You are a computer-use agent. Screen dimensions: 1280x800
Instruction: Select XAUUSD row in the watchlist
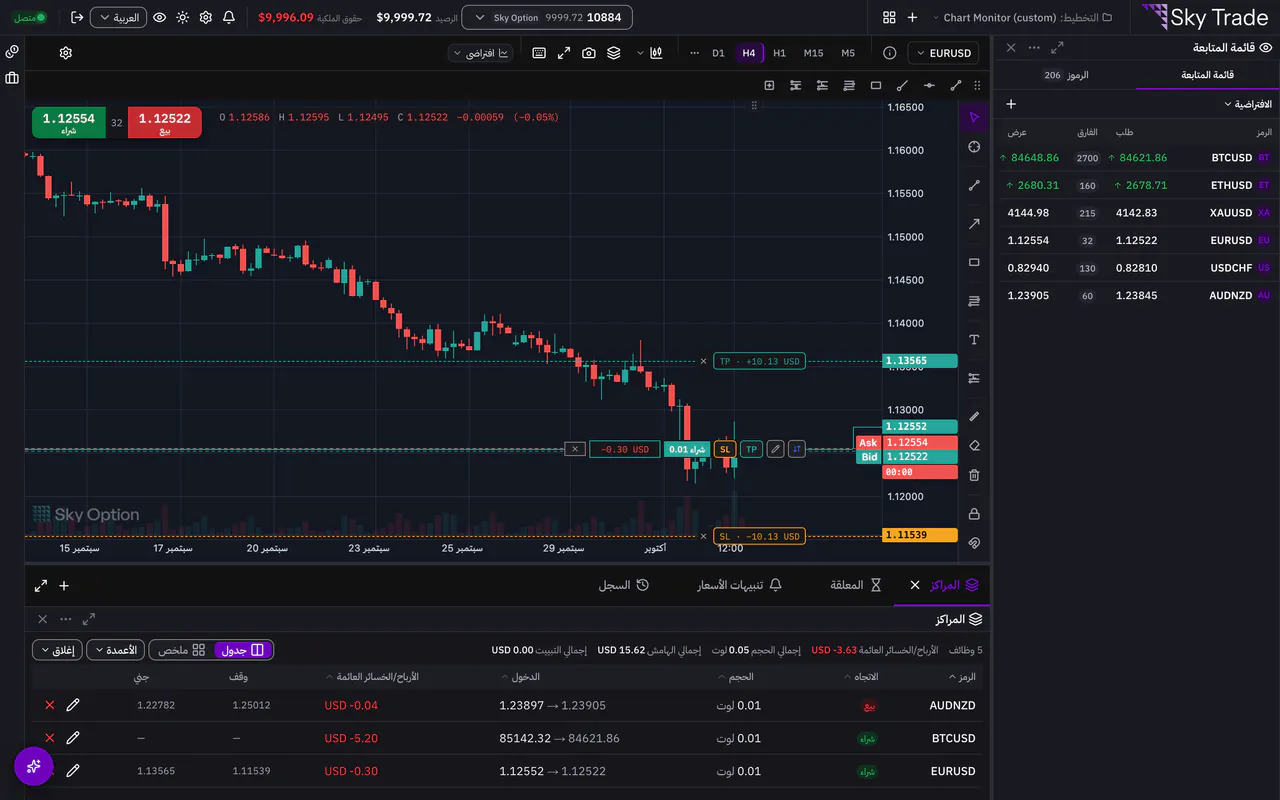(1137, 213)
